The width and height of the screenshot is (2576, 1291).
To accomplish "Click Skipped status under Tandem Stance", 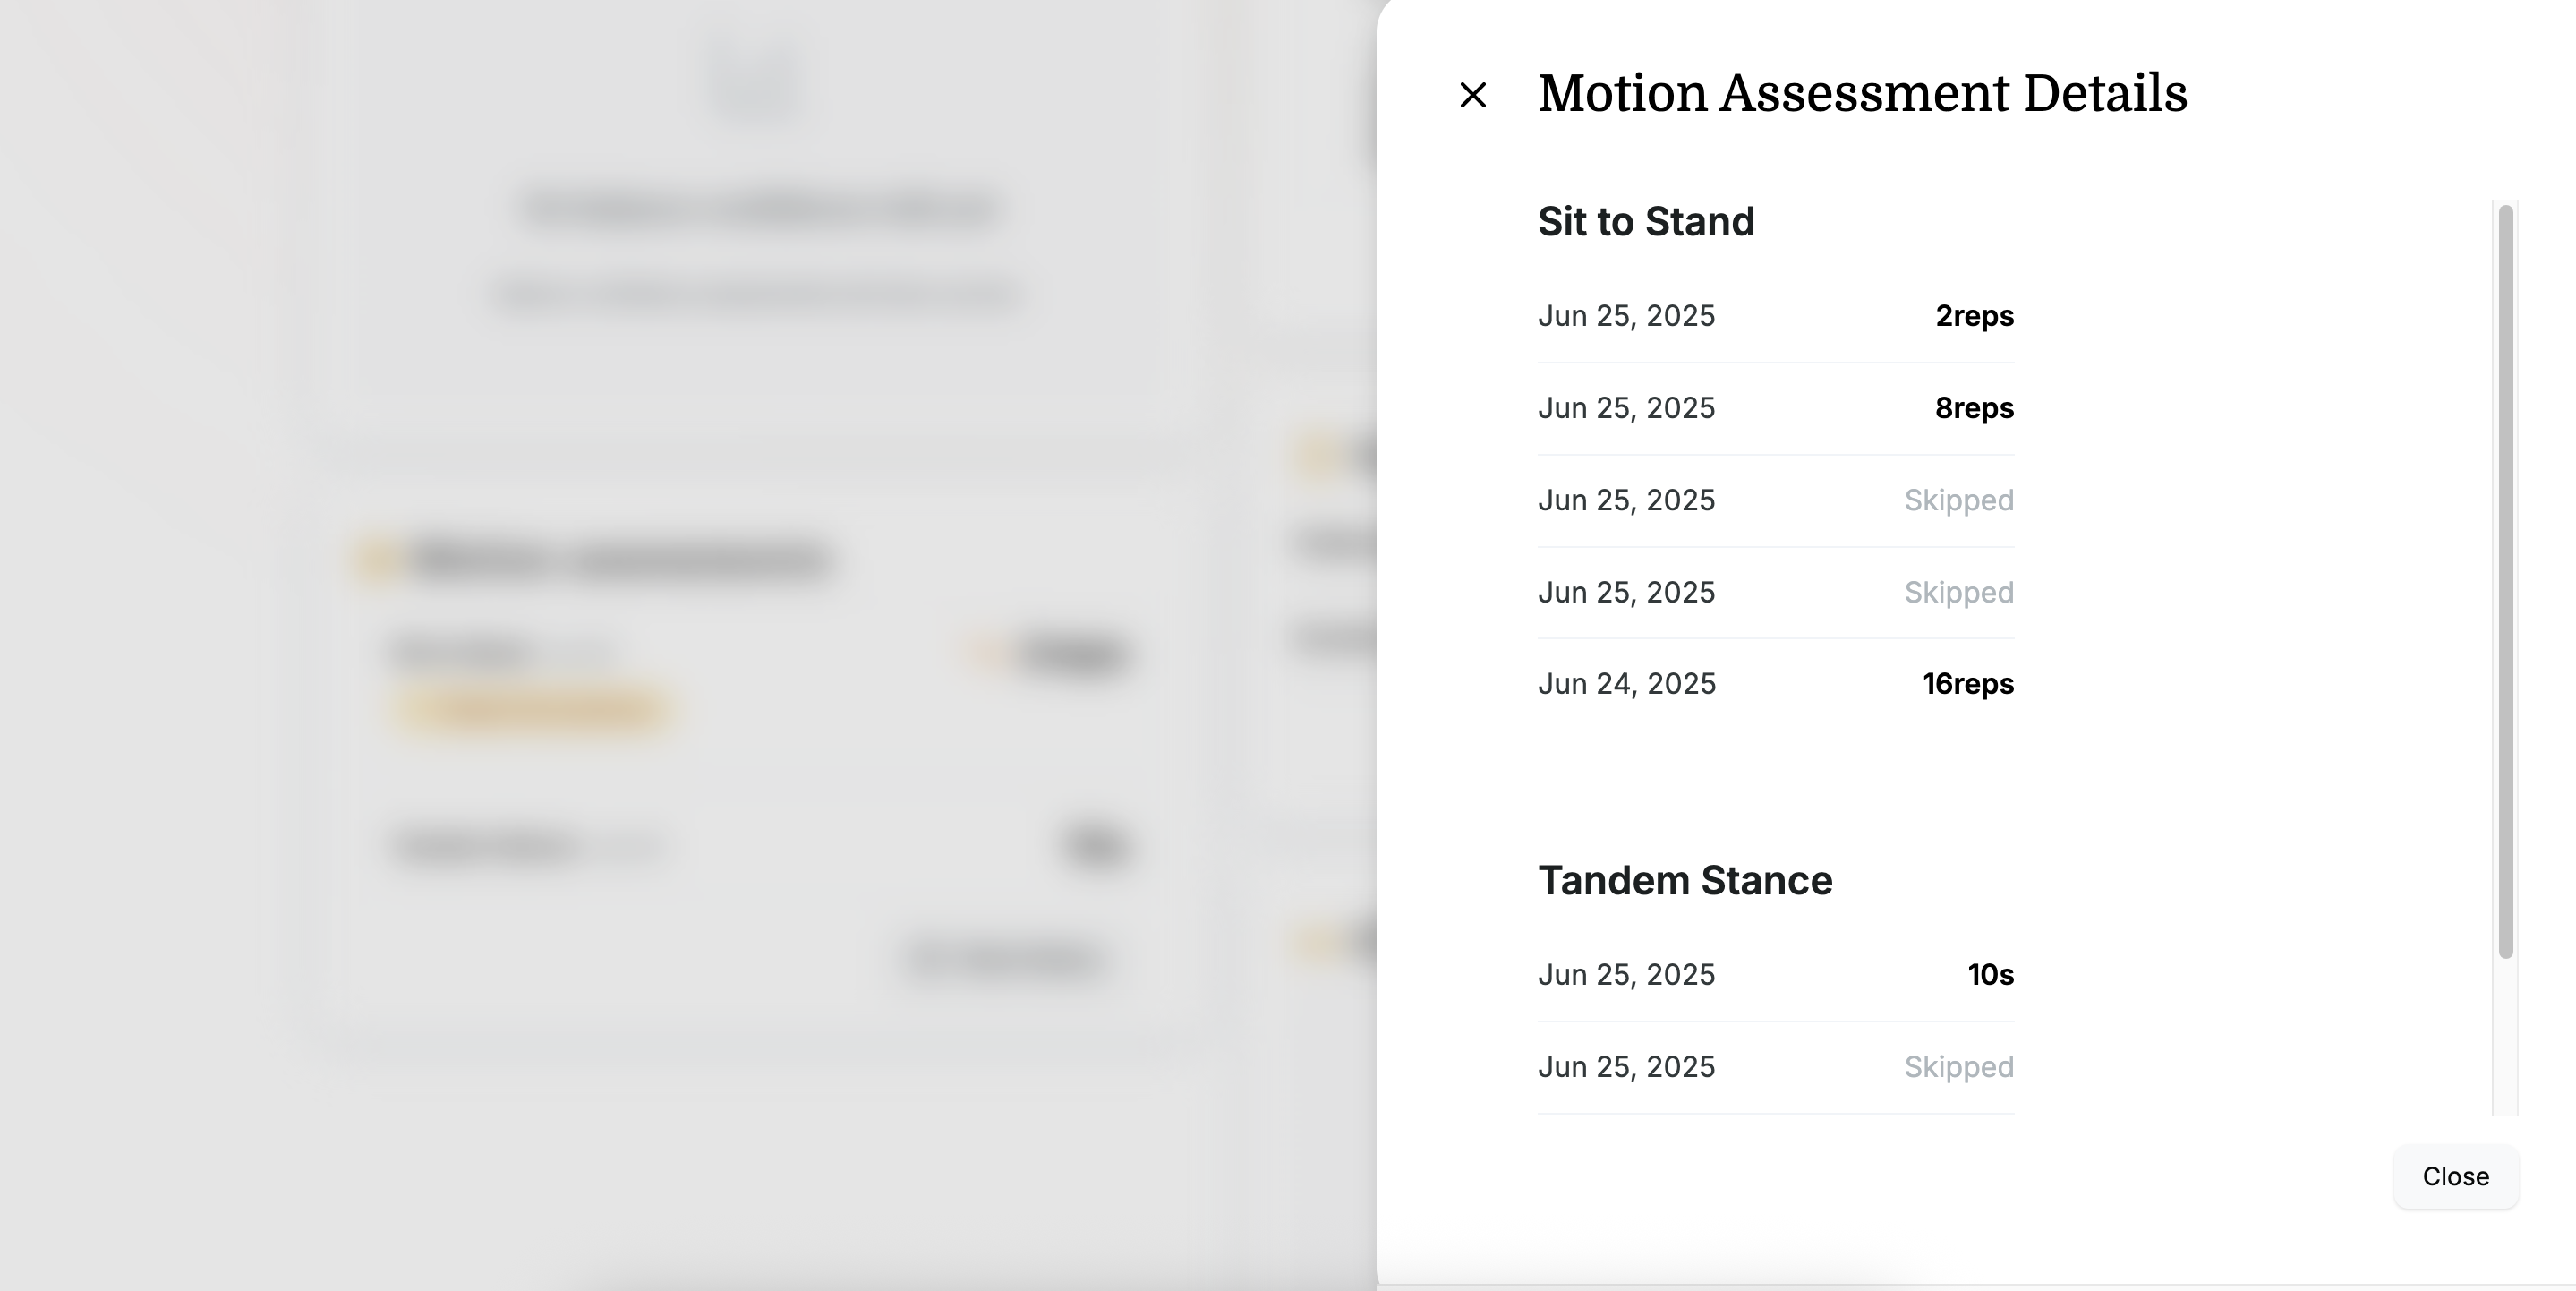I will tap(1958, 1067).
